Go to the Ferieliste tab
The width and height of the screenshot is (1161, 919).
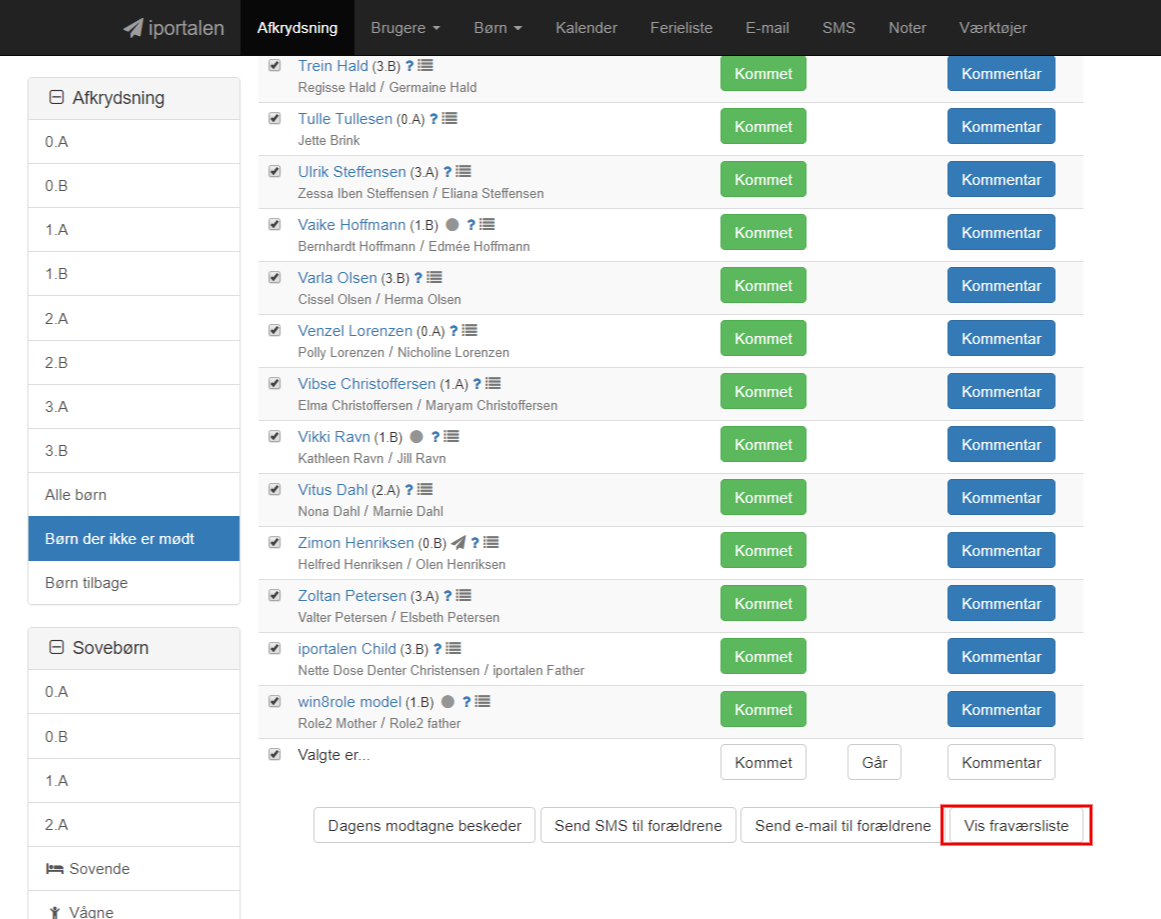[681, 28]
